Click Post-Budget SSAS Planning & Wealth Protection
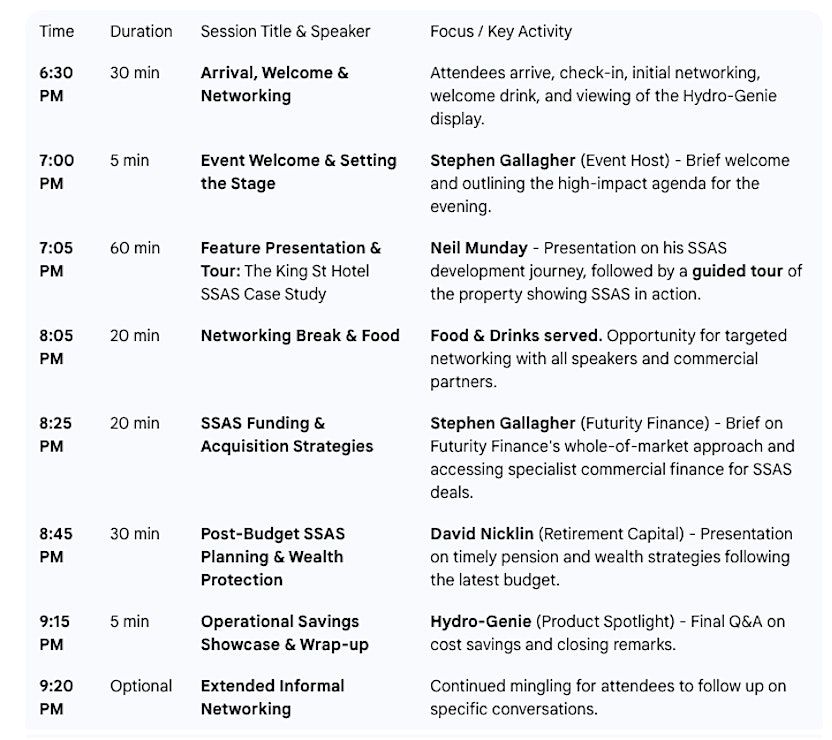 click(x=272, y=557)
